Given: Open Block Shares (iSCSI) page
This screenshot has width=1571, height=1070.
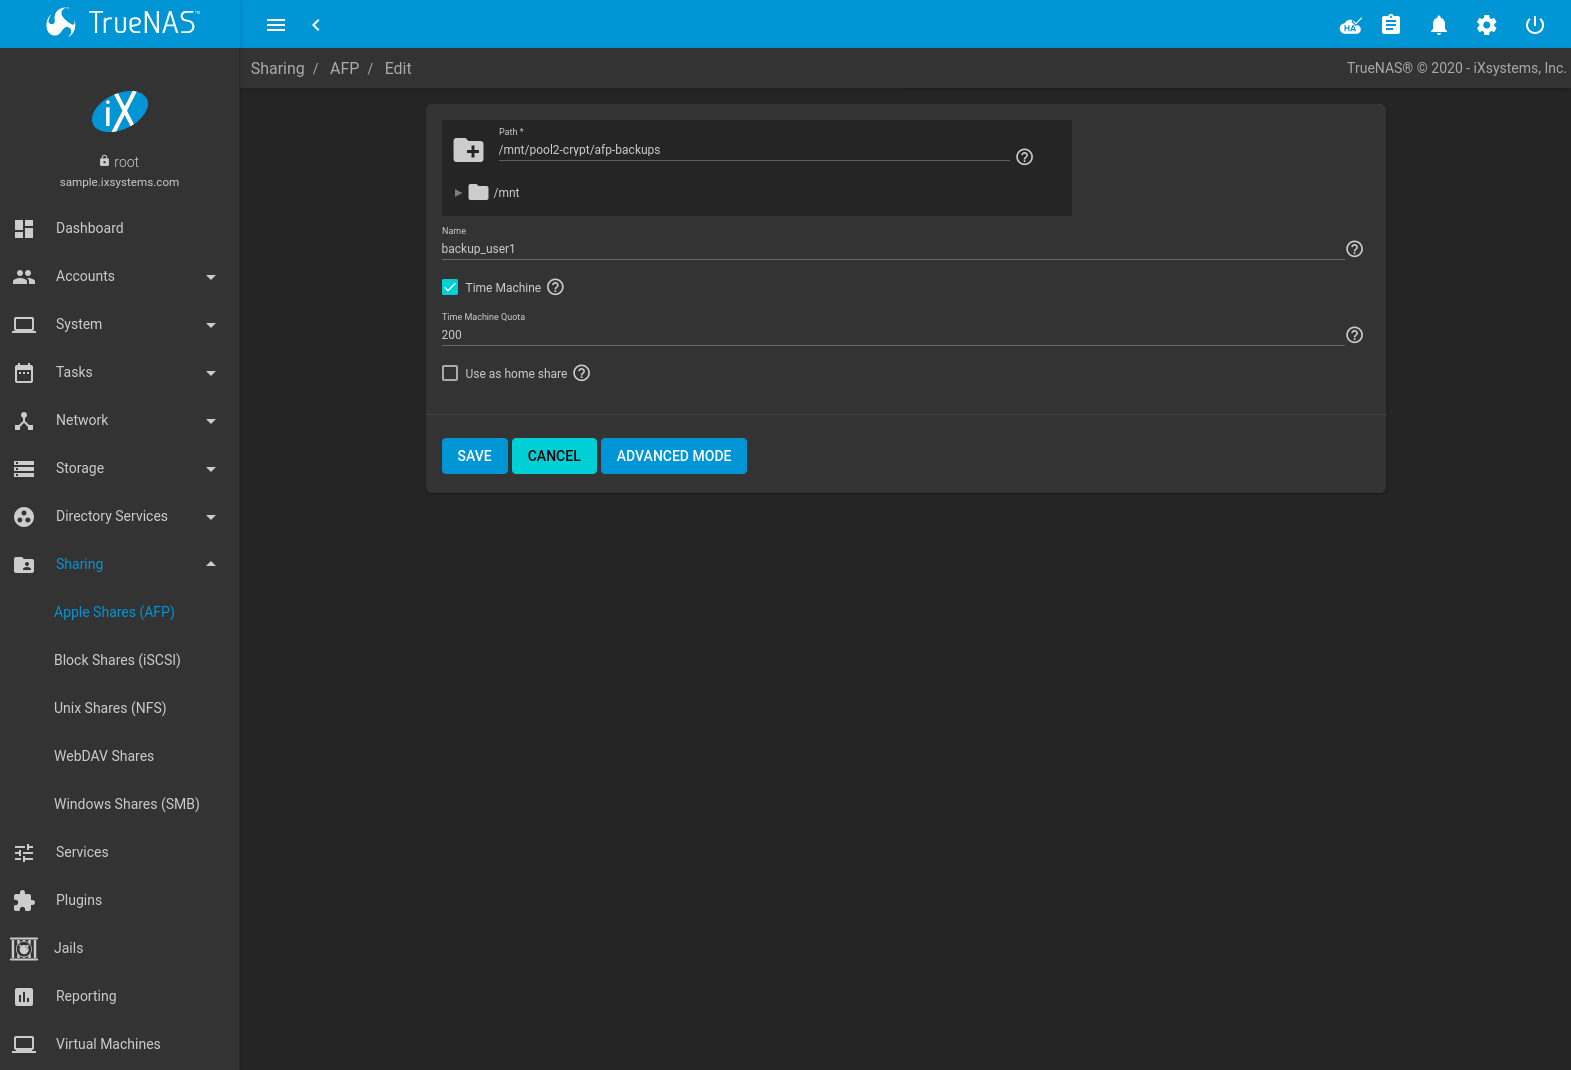Looking at the screenshot, I should 117,660.
